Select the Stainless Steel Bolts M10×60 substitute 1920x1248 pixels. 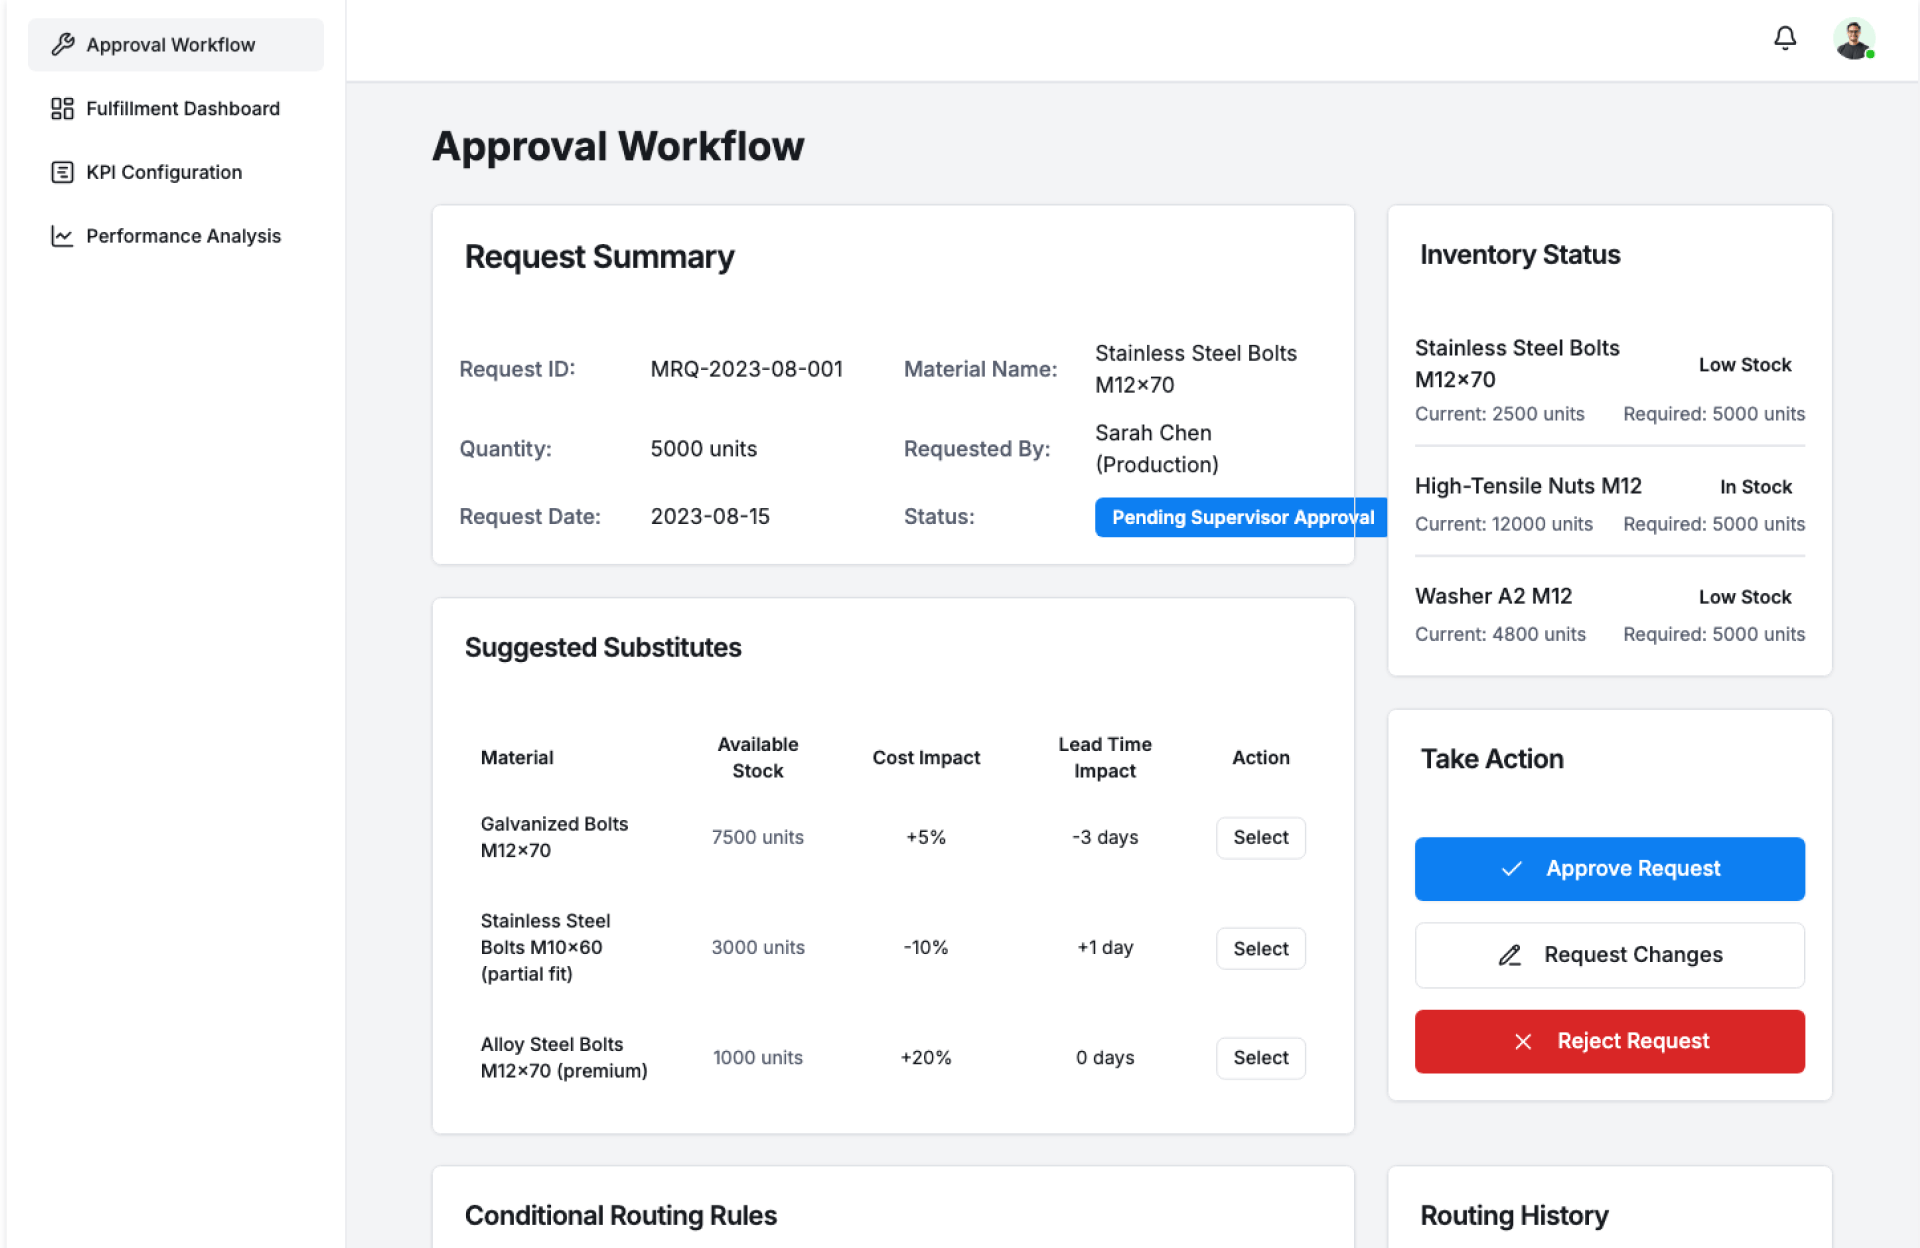point(1260,948)
